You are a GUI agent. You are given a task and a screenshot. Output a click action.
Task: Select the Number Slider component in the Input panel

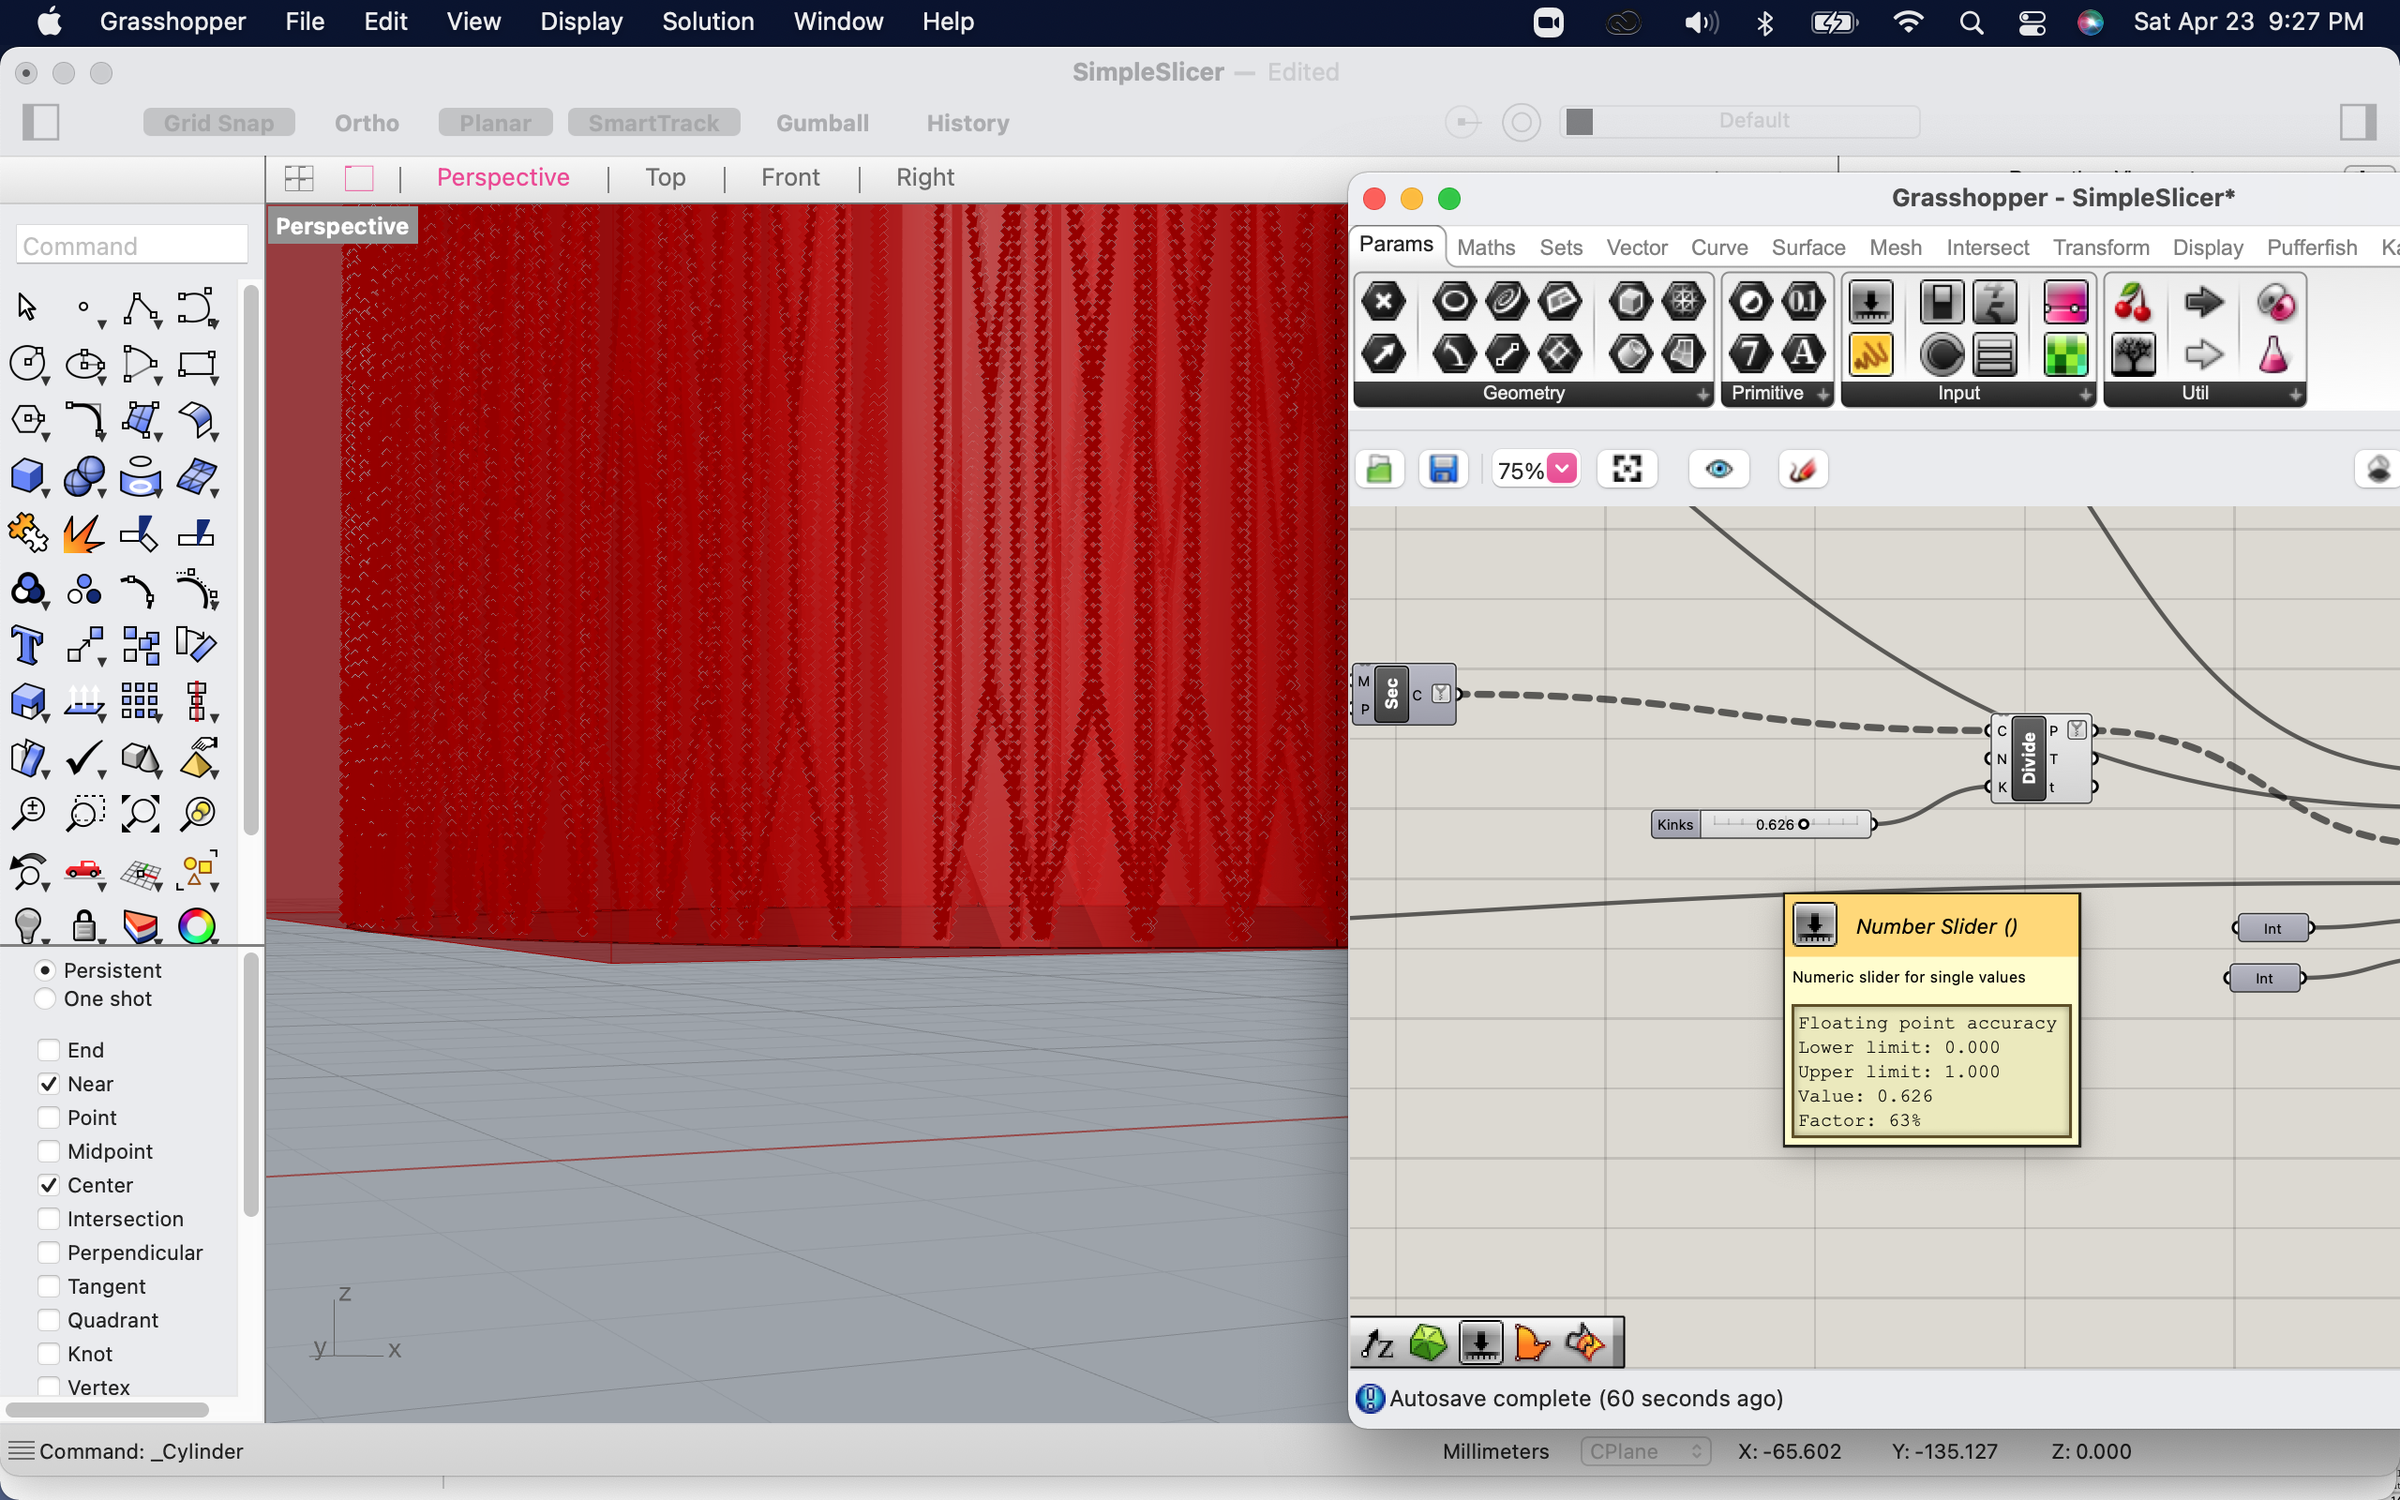click(x=1869, y=301)
